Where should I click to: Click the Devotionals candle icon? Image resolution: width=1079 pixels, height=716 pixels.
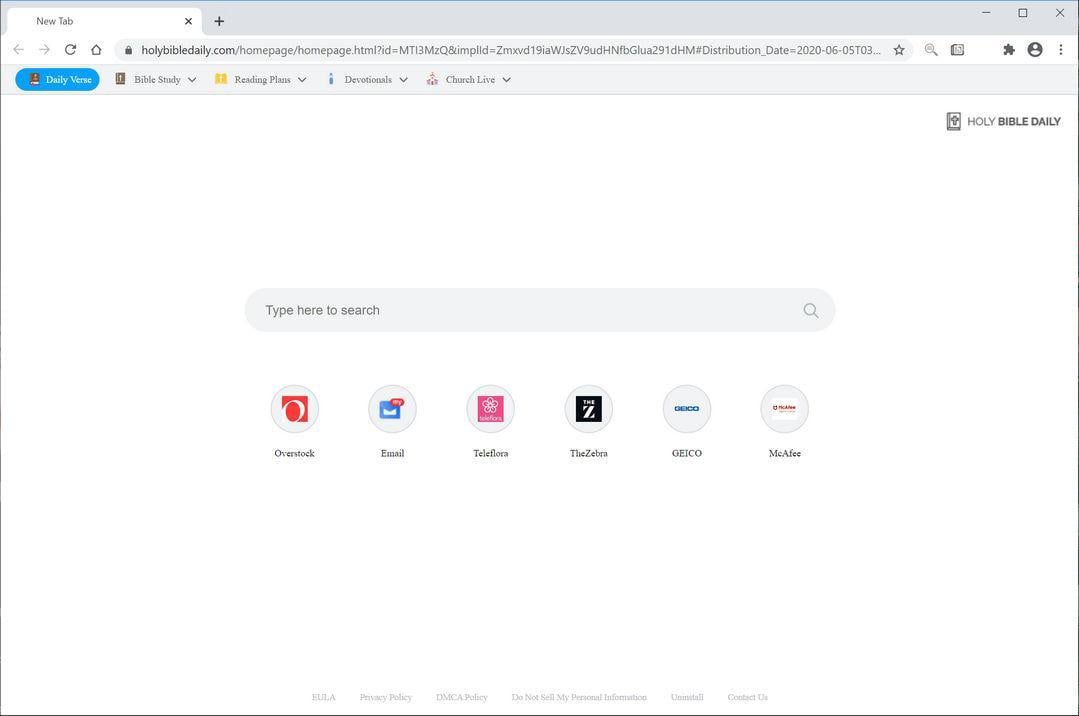click(331, 78)
